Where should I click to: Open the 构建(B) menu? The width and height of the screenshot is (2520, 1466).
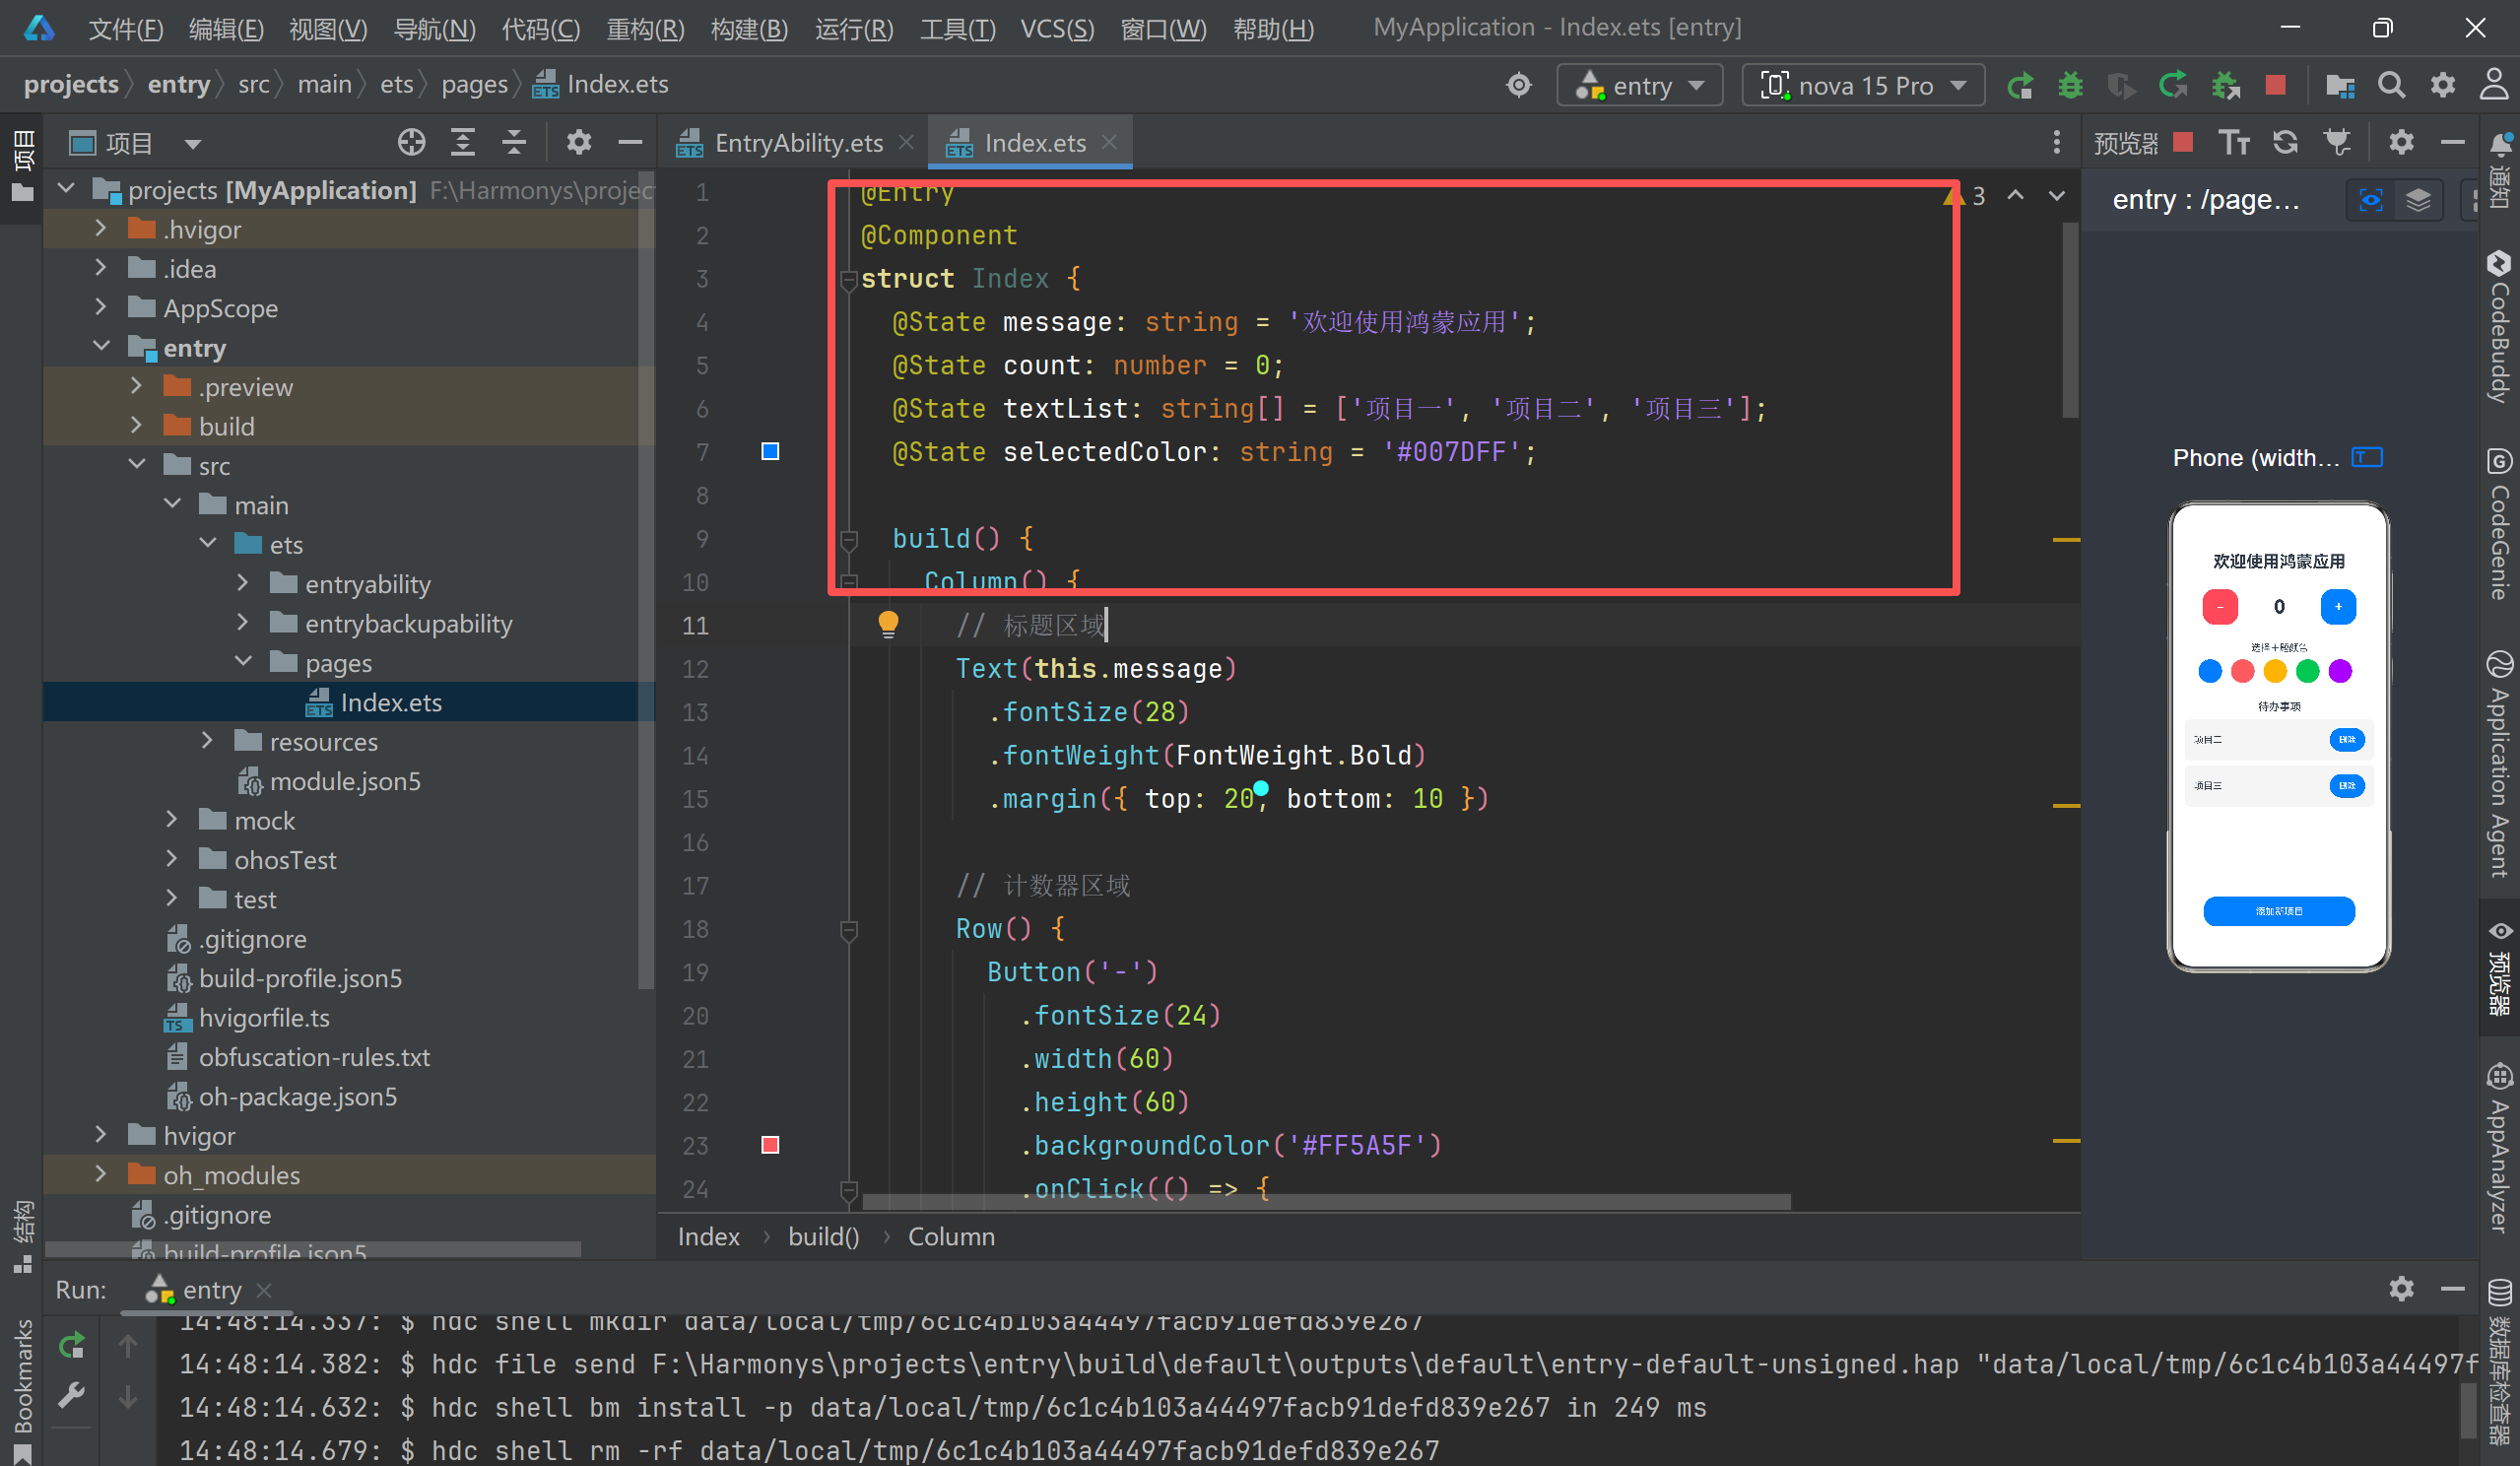[x=749, y=28]
